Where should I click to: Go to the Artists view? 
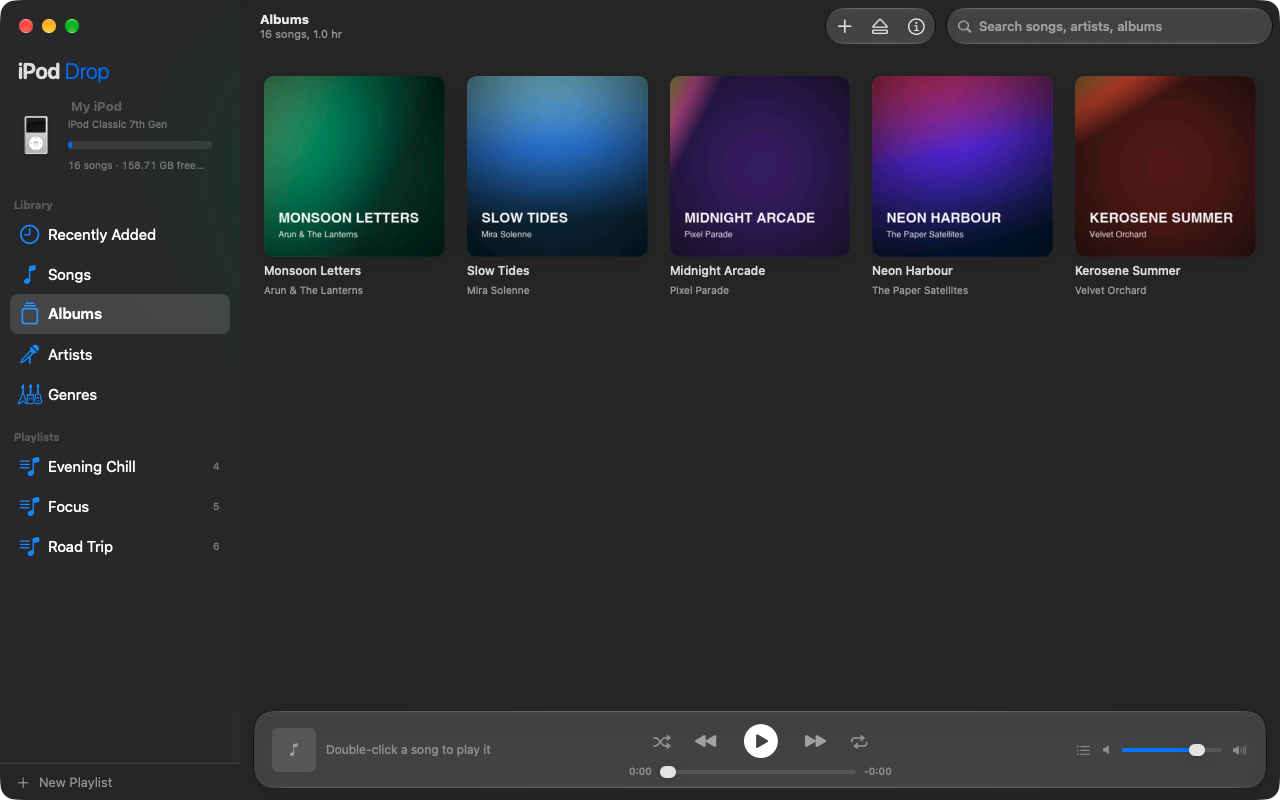120,355
